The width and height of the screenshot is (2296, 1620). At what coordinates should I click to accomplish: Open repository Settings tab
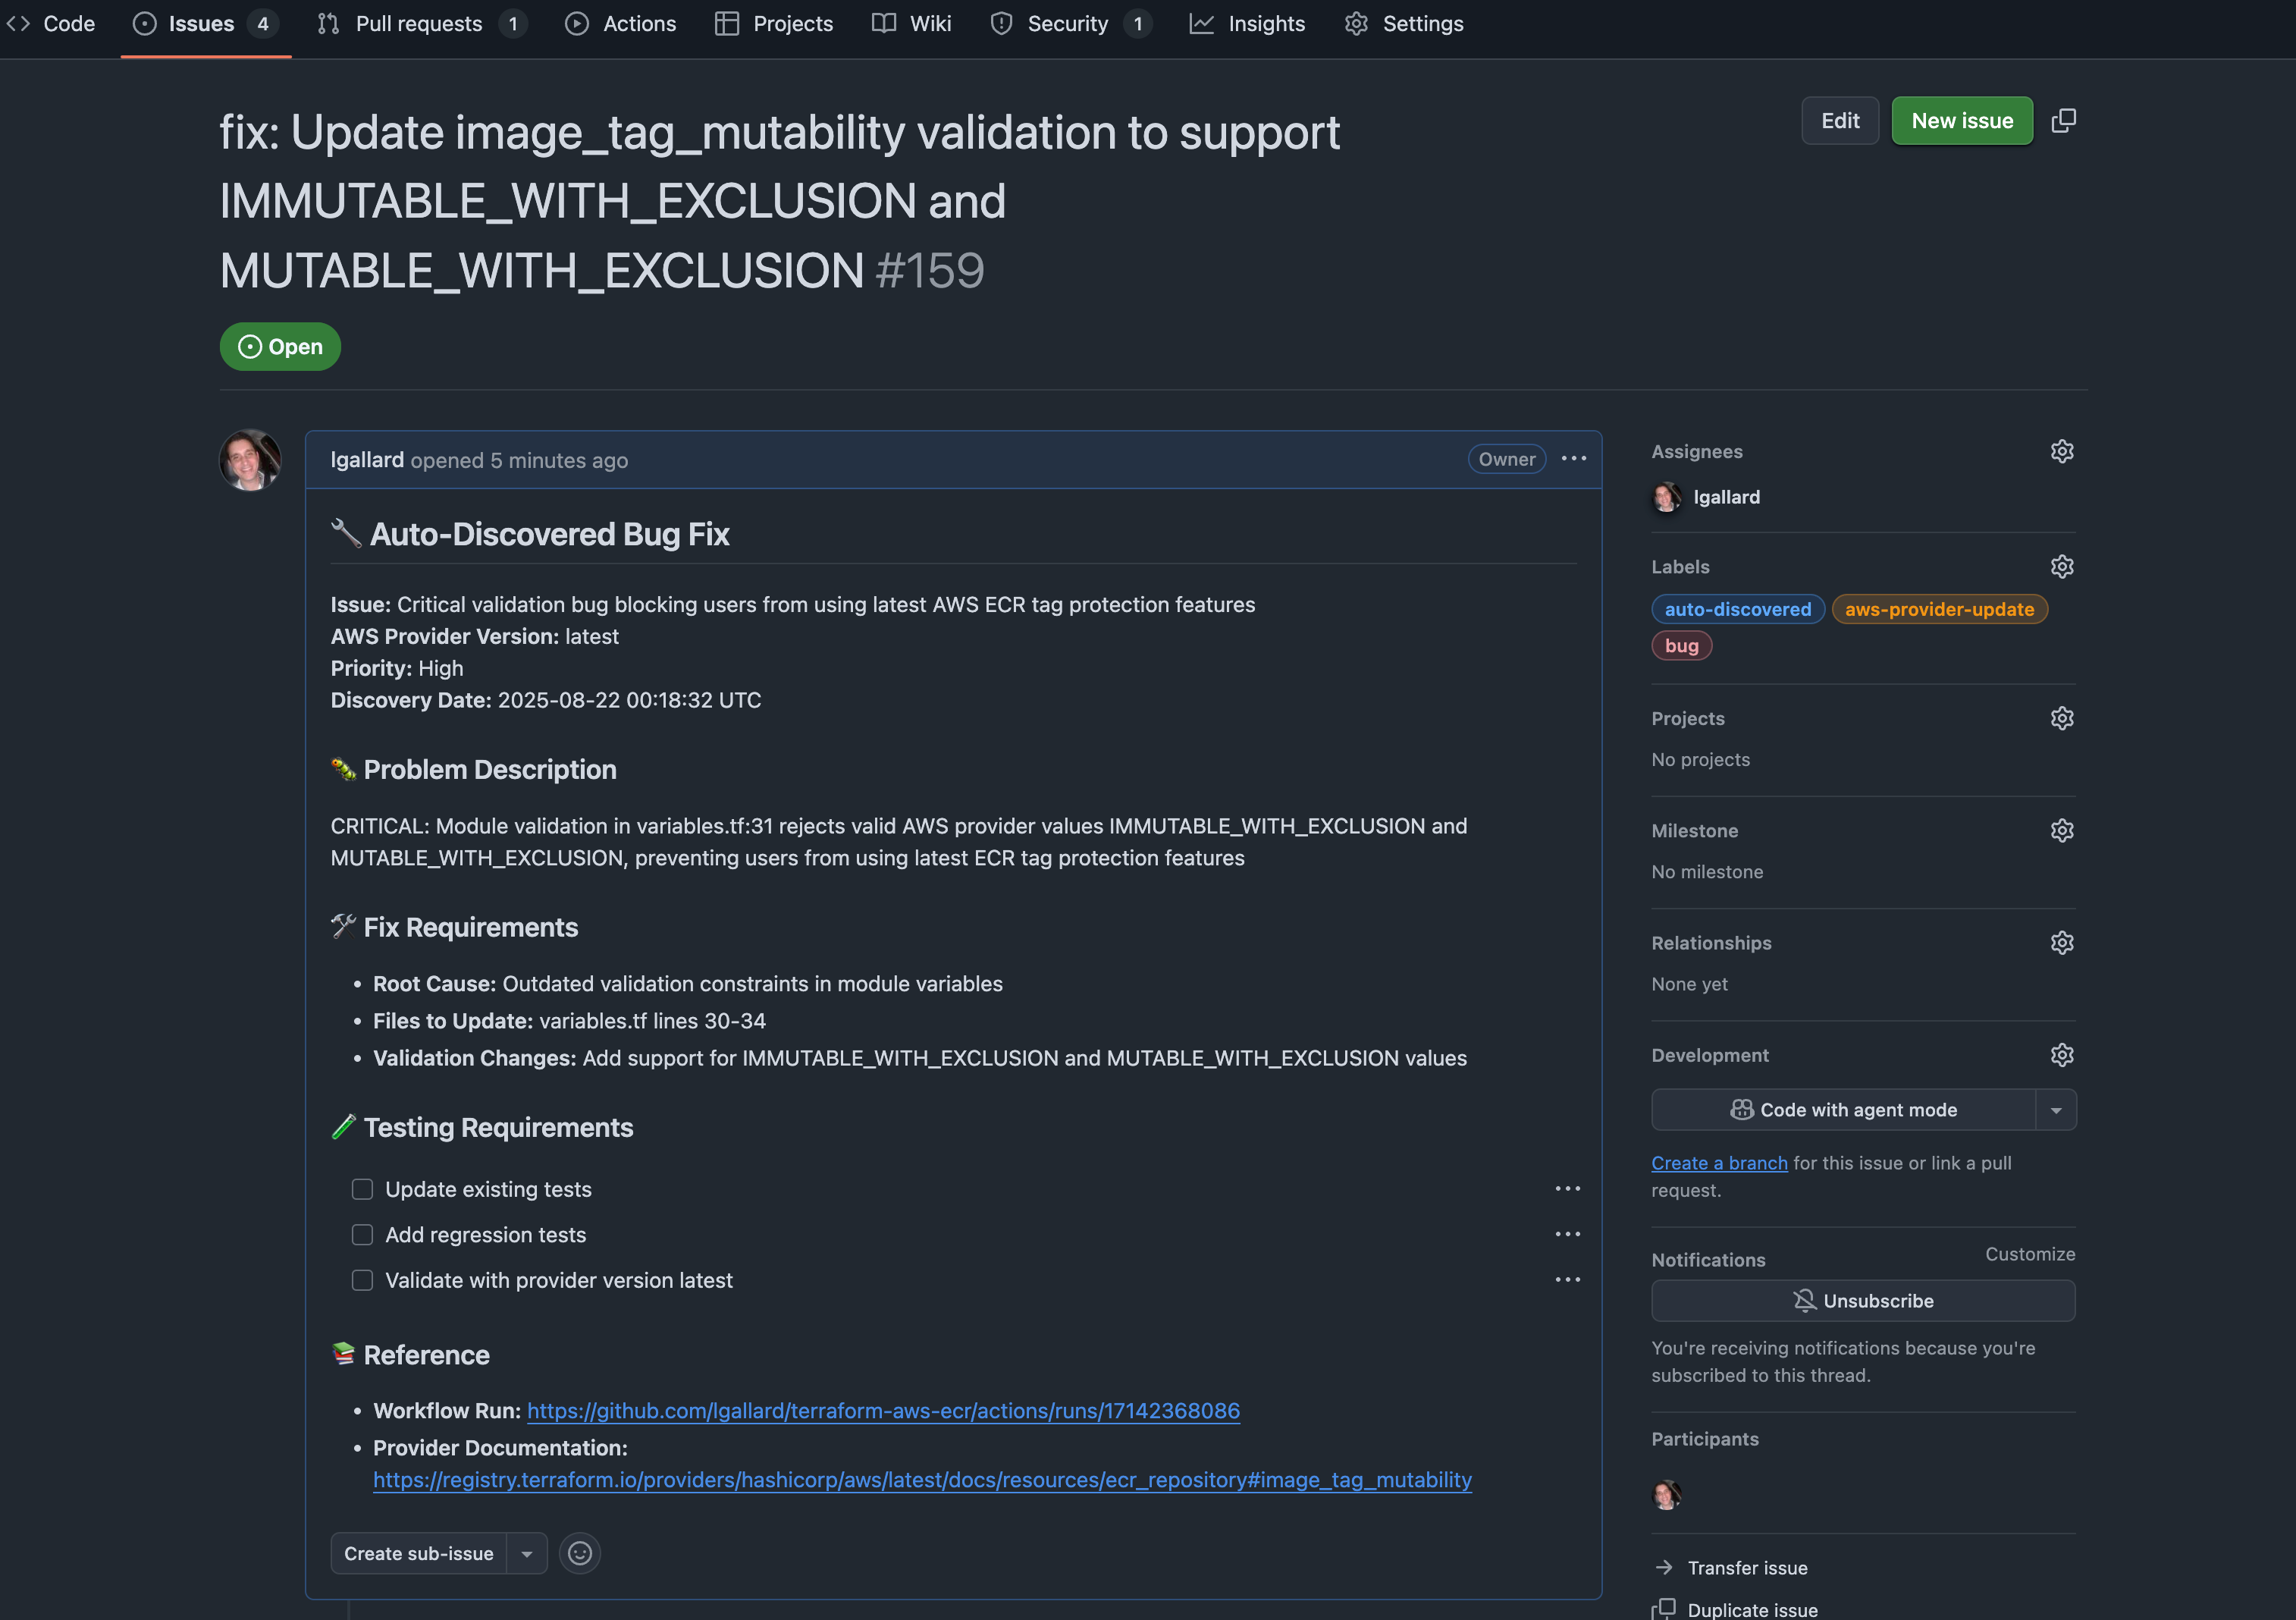point(1404,24)
